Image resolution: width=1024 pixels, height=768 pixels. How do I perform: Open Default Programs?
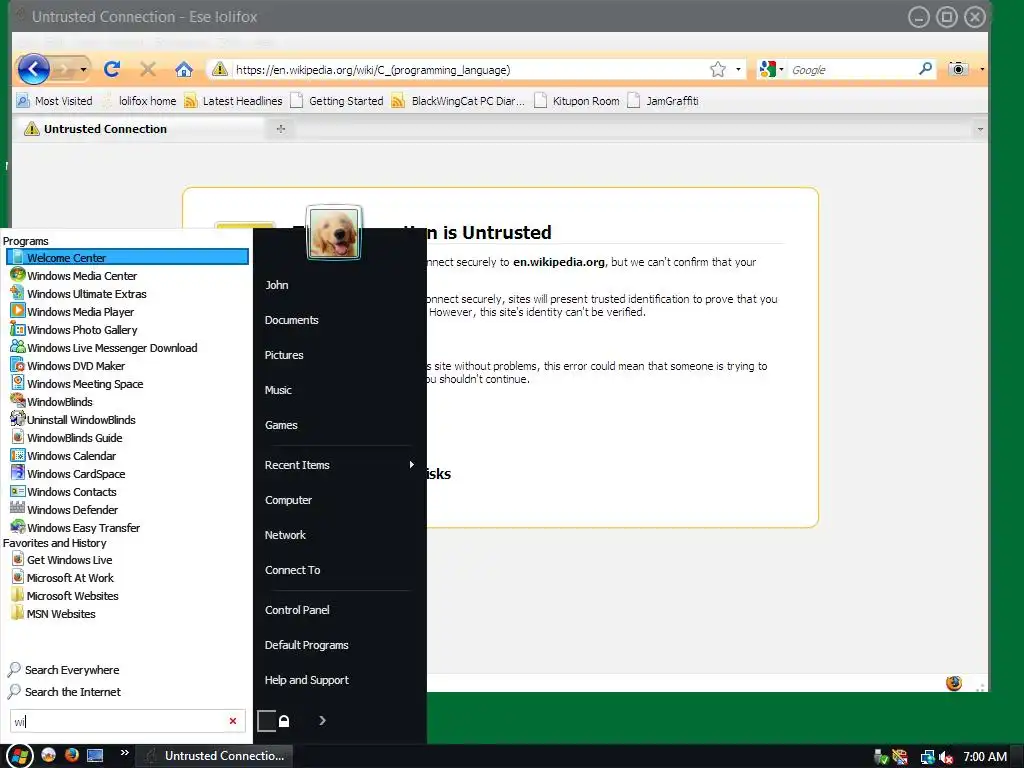click(x=306, y=645)
